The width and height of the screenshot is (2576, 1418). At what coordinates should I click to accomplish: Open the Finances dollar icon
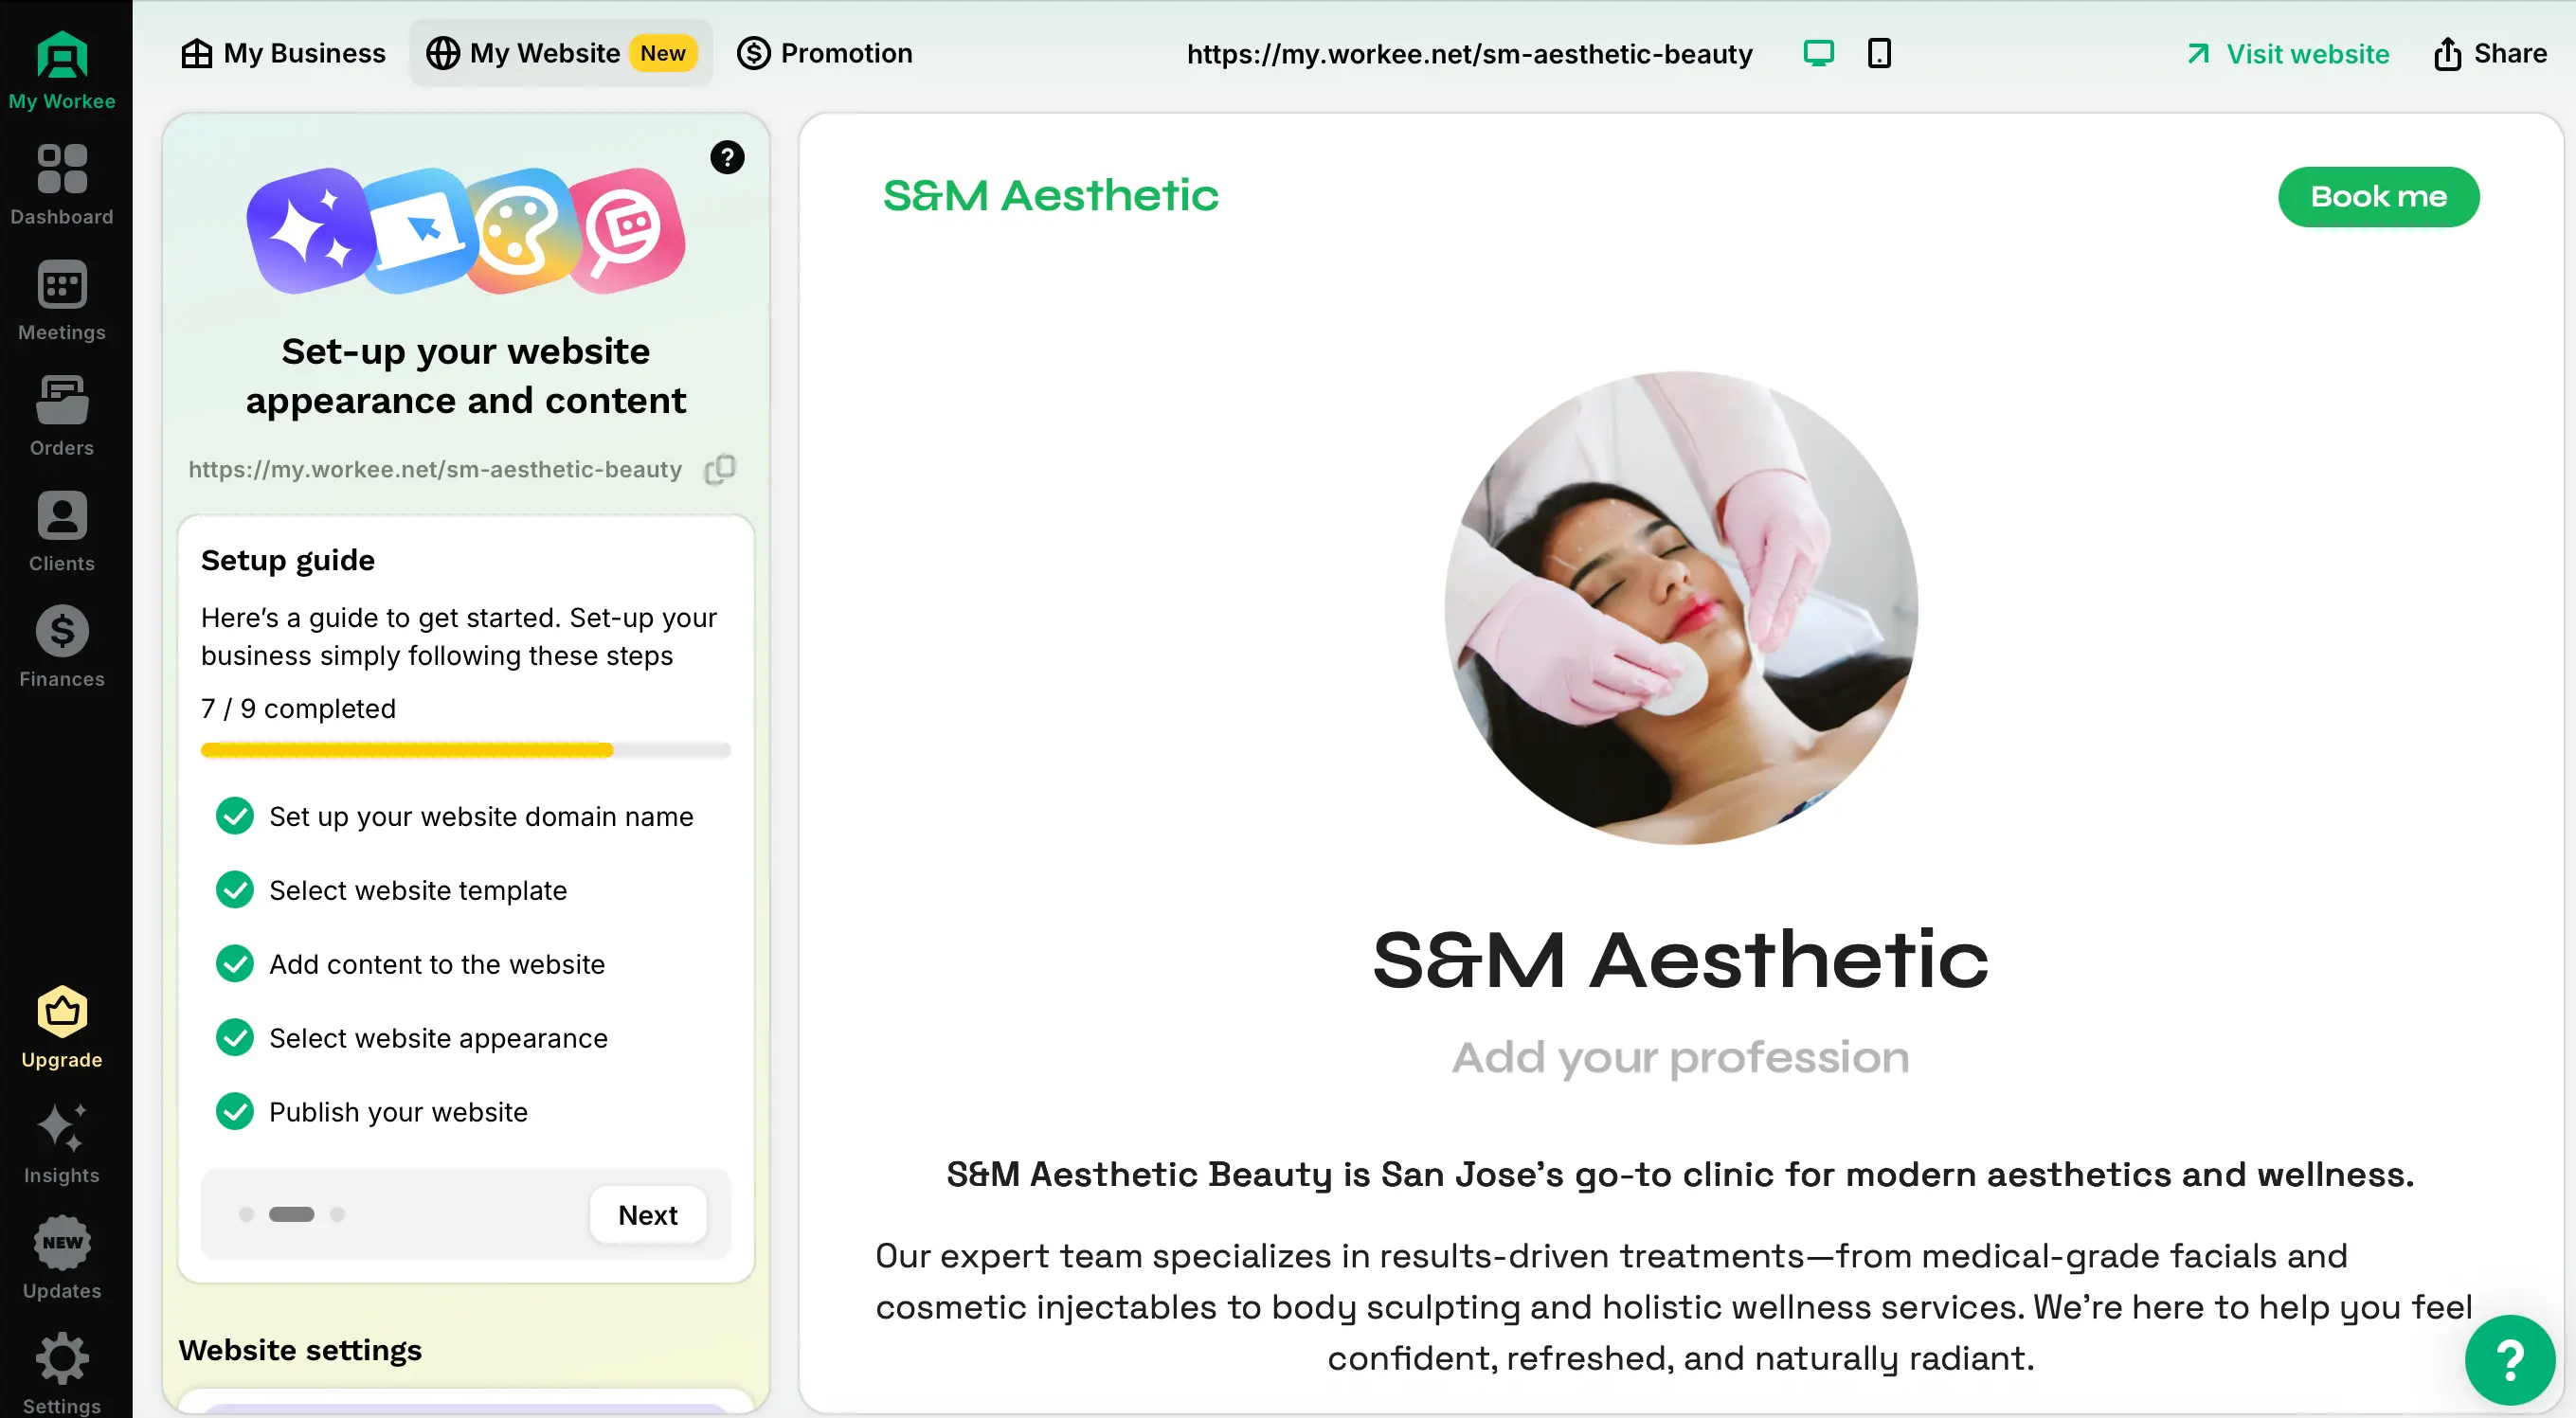pos(62,632)
